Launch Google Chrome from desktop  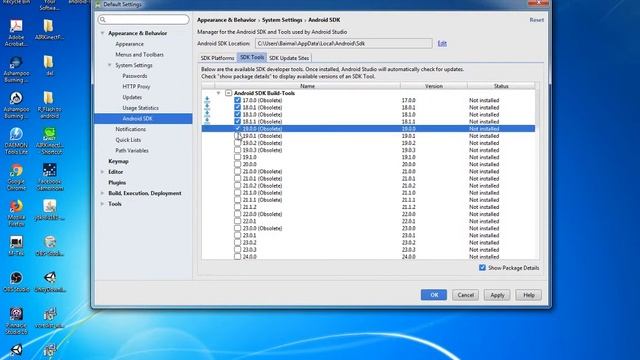tap(16, 176)
